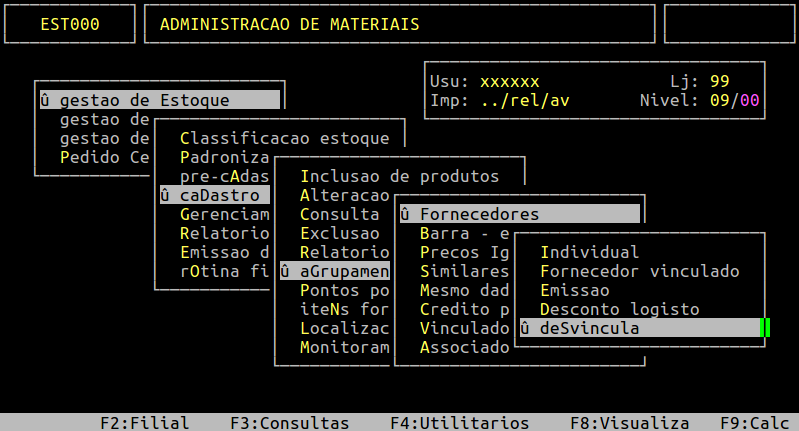Expand the Fornecedores submenu header
Screen dimensions: 799x431
tap(518, 214)
